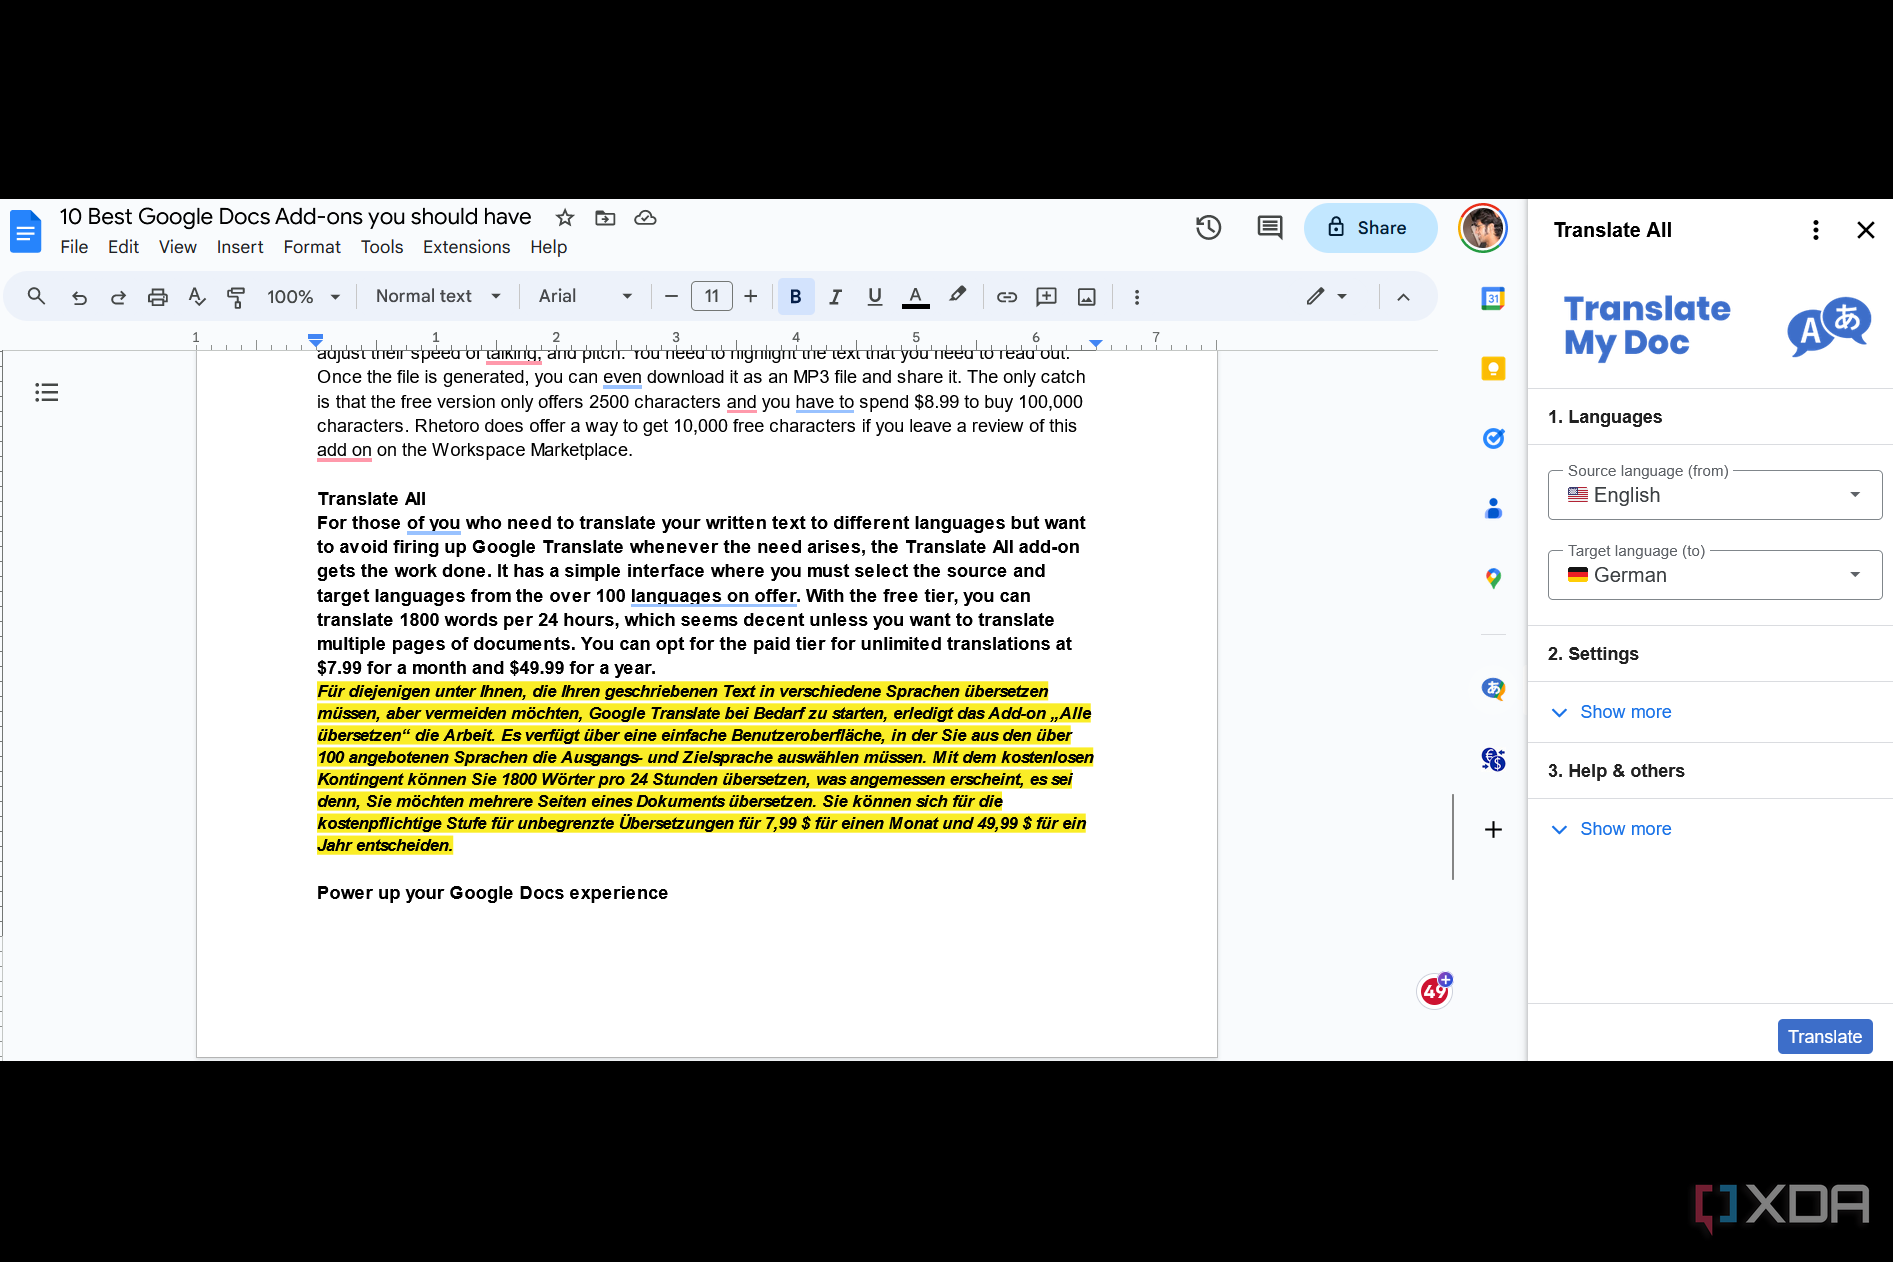Show the document outline

pyautogui.click(x=47, y=392)
